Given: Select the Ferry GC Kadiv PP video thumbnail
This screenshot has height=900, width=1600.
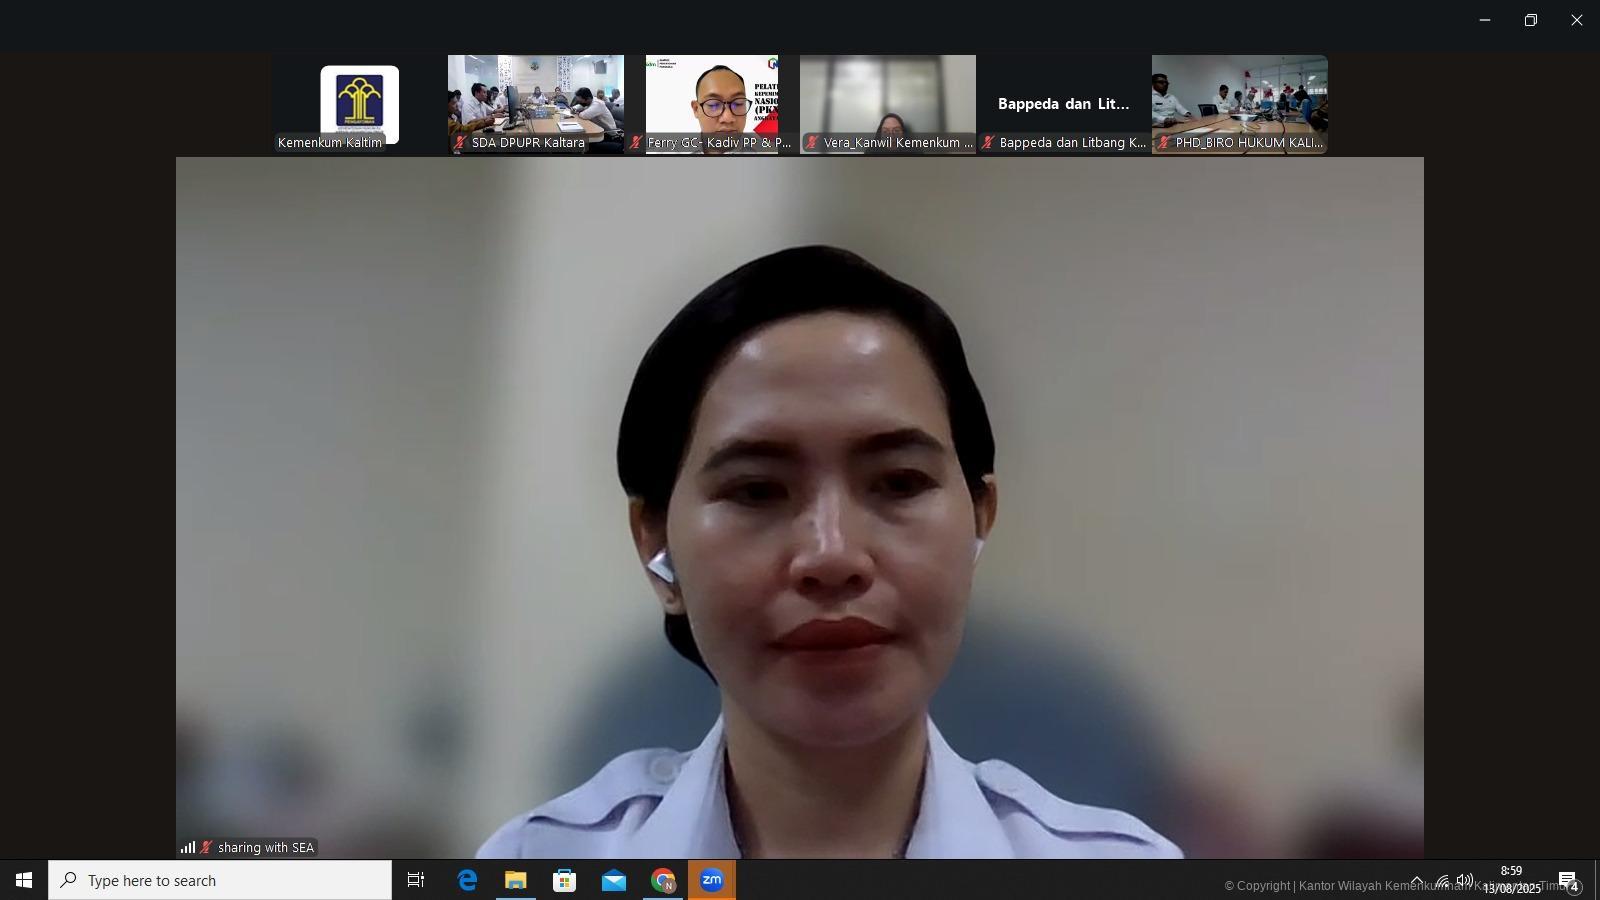Looking at the screenshot, I should point(712,104).
